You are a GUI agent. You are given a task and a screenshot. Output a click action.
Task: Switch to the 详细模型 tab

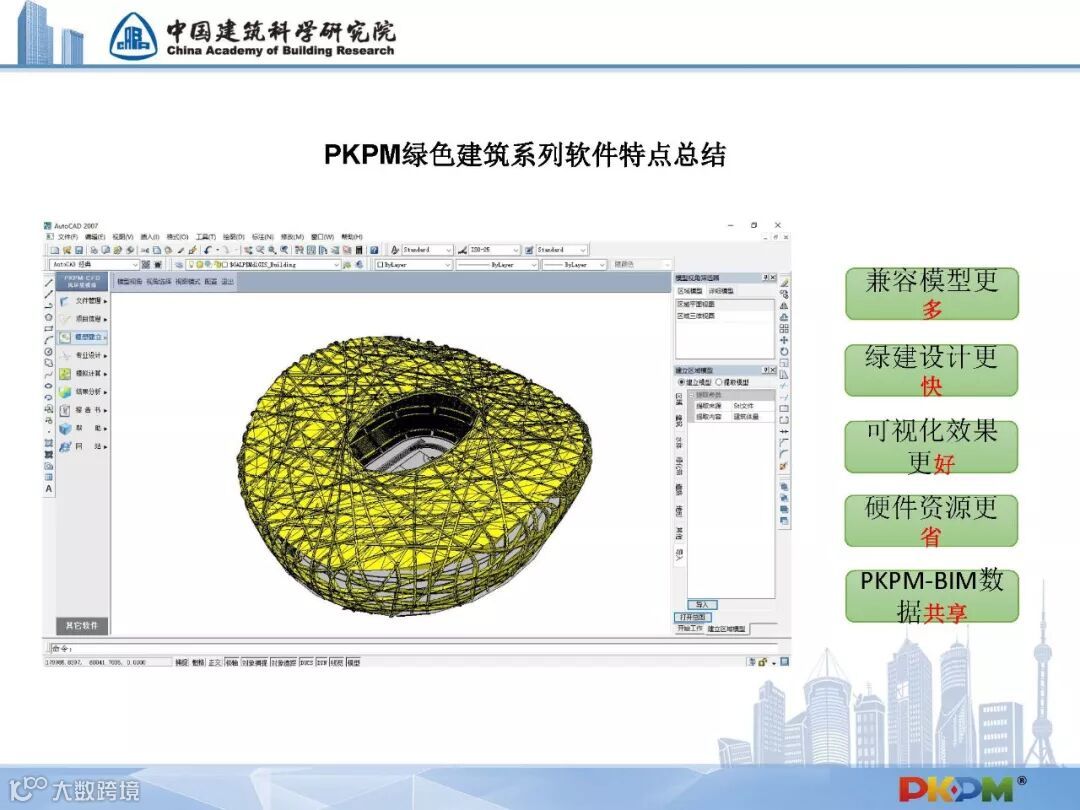pyautogui.click(x=721, y=291)
